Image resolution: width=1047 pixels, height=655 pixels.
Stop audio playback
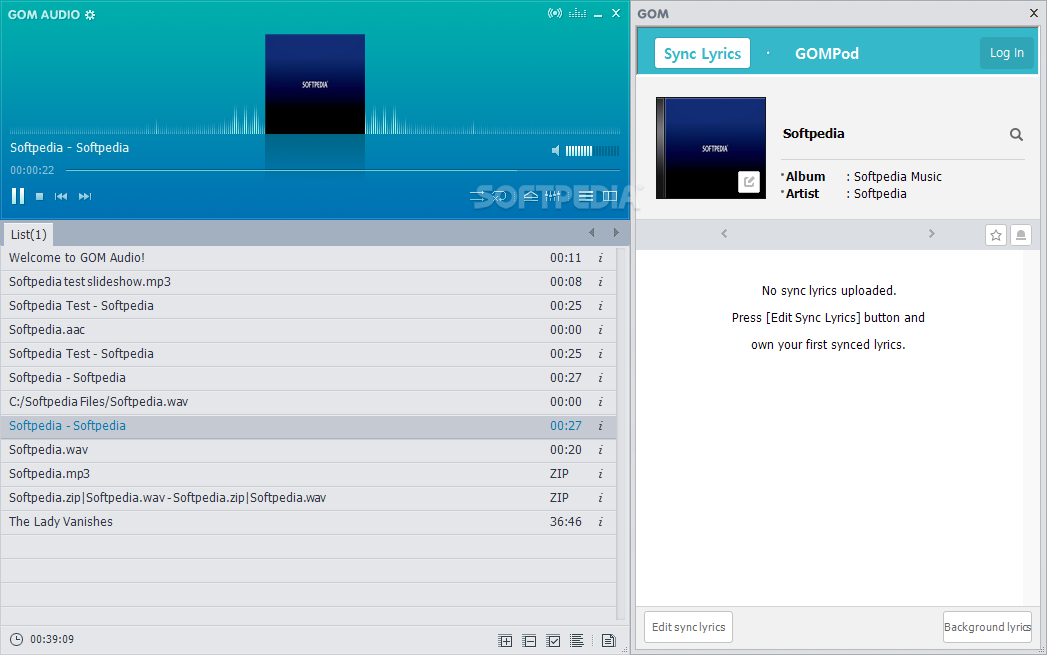pyautogui.click(x=40, y=197)
